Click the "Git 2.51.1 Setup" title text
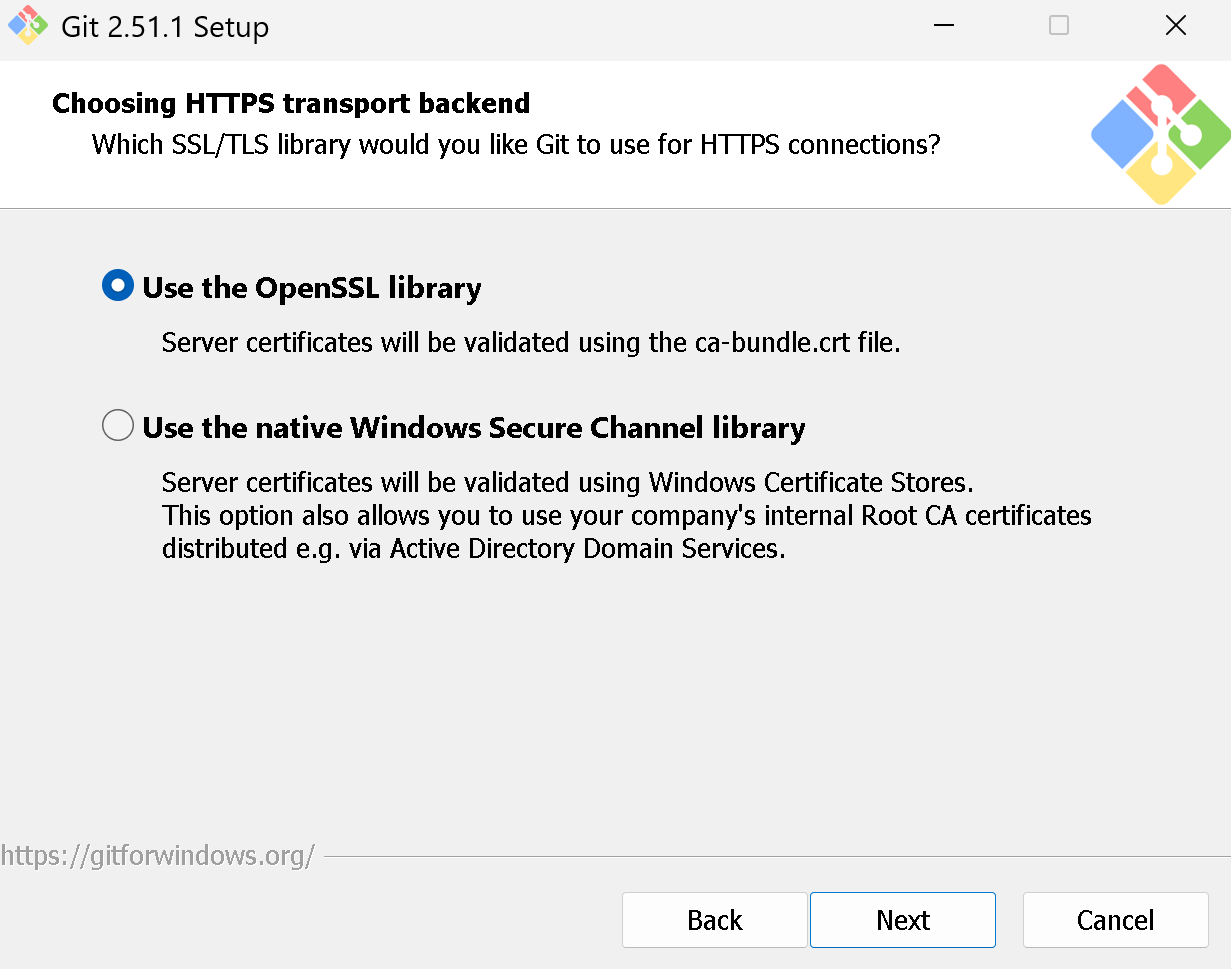This screenshot has height=969, width=1231. tap(165, 27)
